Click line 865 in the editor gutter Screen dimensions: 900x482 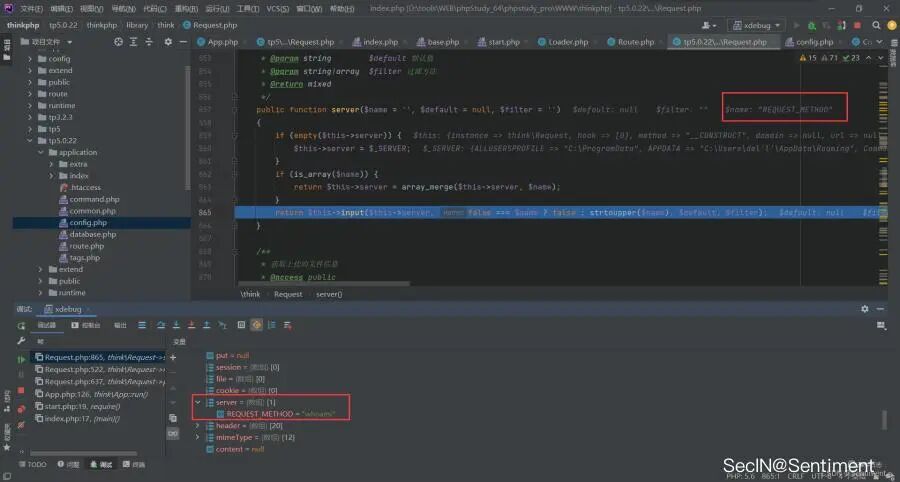(x=205, y=212)
